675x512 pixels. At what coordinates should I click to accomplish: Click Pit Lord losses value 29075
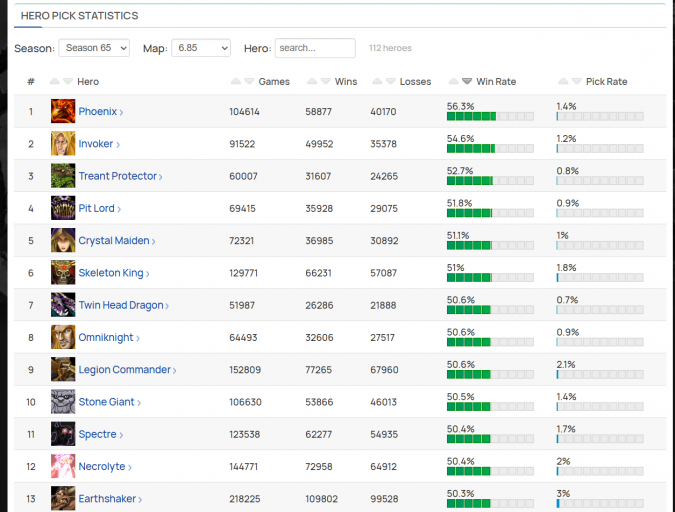(384, 209)
